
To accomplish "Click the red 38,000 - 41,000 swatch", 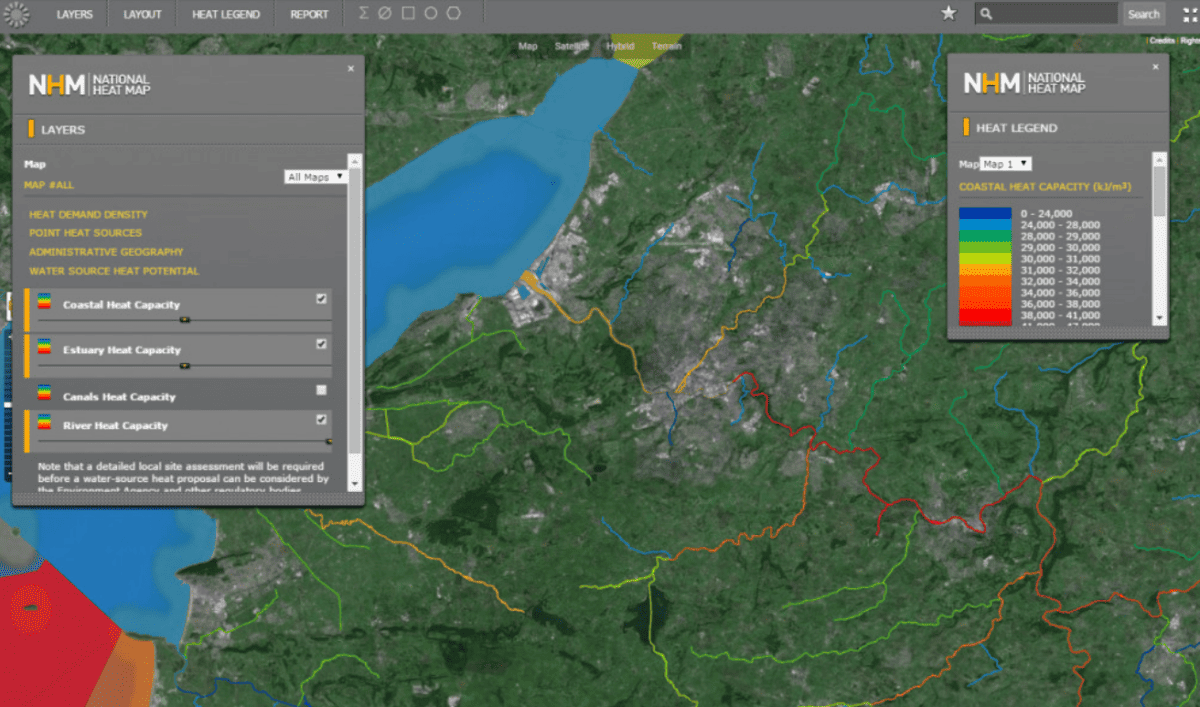I will click(x=984, y=314).
